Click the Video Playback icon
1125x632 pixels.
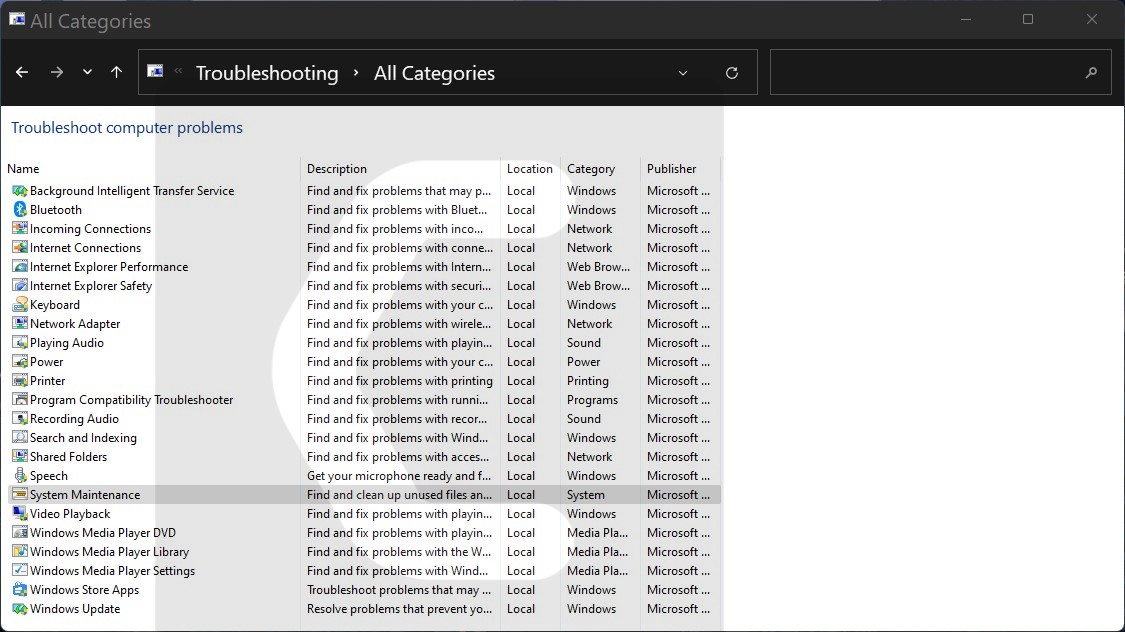coord(20,514)
